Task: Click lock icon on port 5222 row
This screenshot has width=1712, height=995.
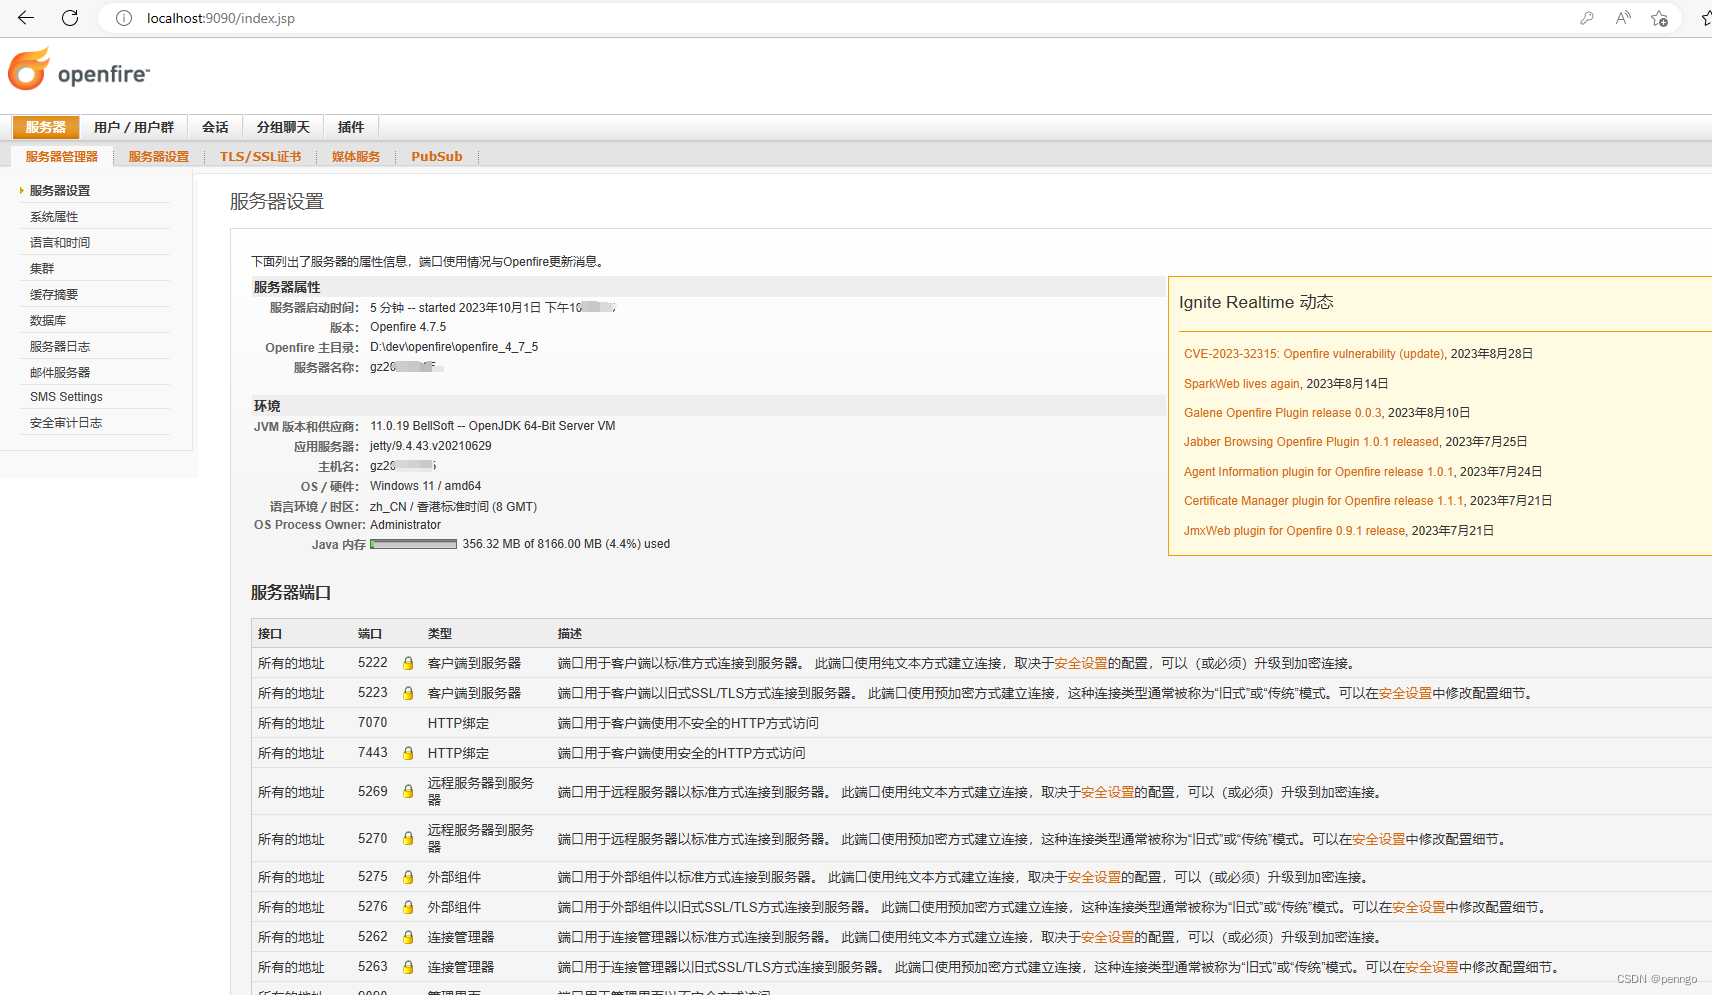Action: pyautogui.click(x=408, y=663)
